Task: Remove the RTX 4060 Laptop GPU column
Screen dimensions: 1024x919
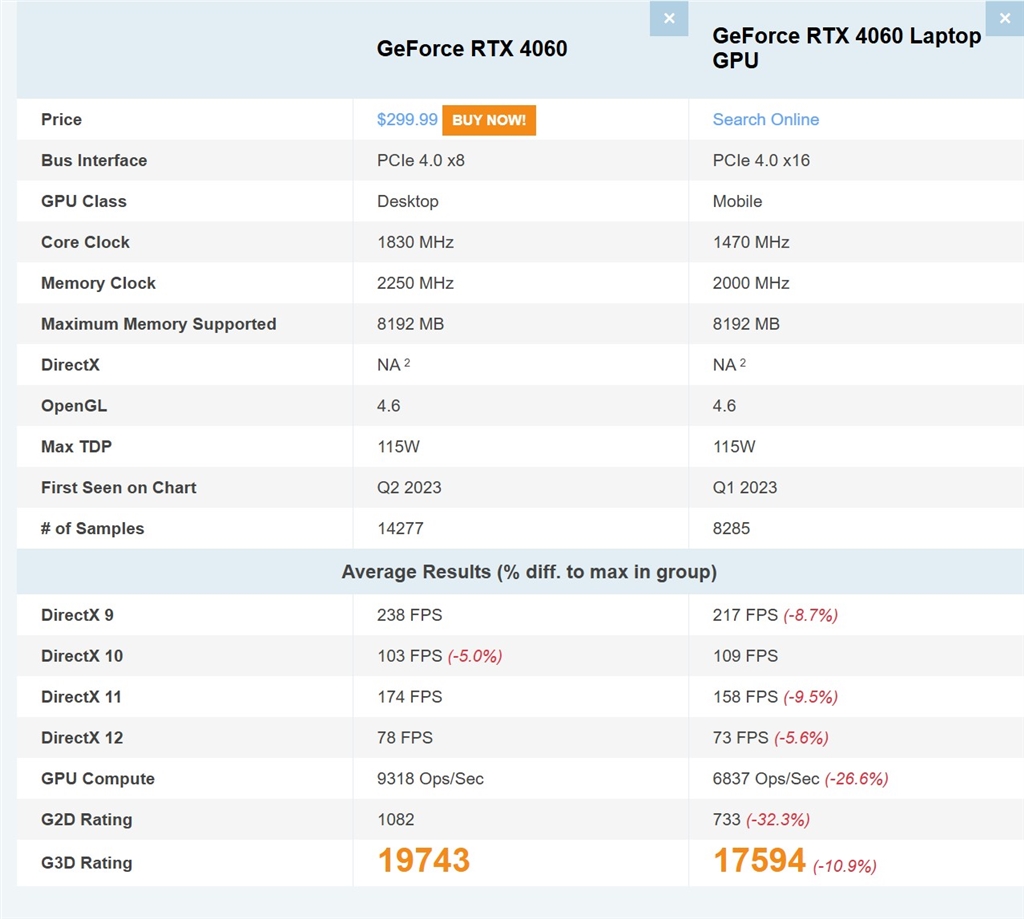Action: (x=1004, y=18)
